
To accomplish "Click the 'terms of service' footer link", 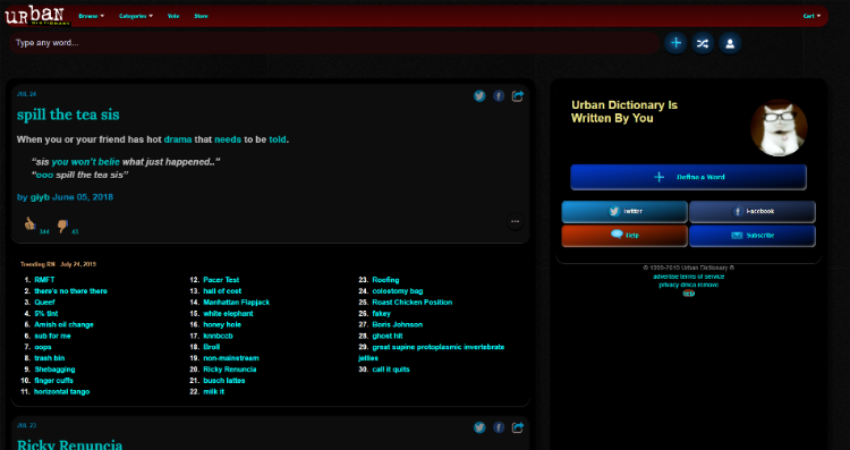I will tap(702, 277).
